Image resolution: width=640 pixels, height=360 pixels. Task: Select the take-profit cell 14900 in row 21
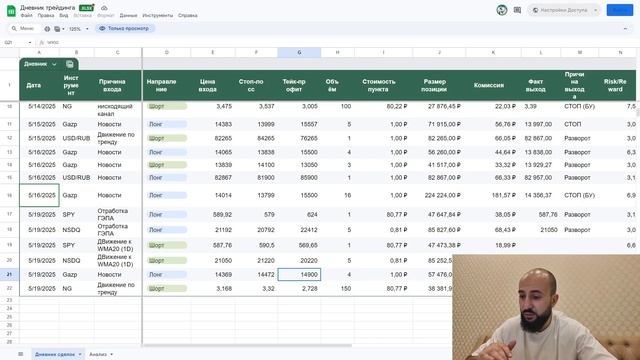[299, 275]
